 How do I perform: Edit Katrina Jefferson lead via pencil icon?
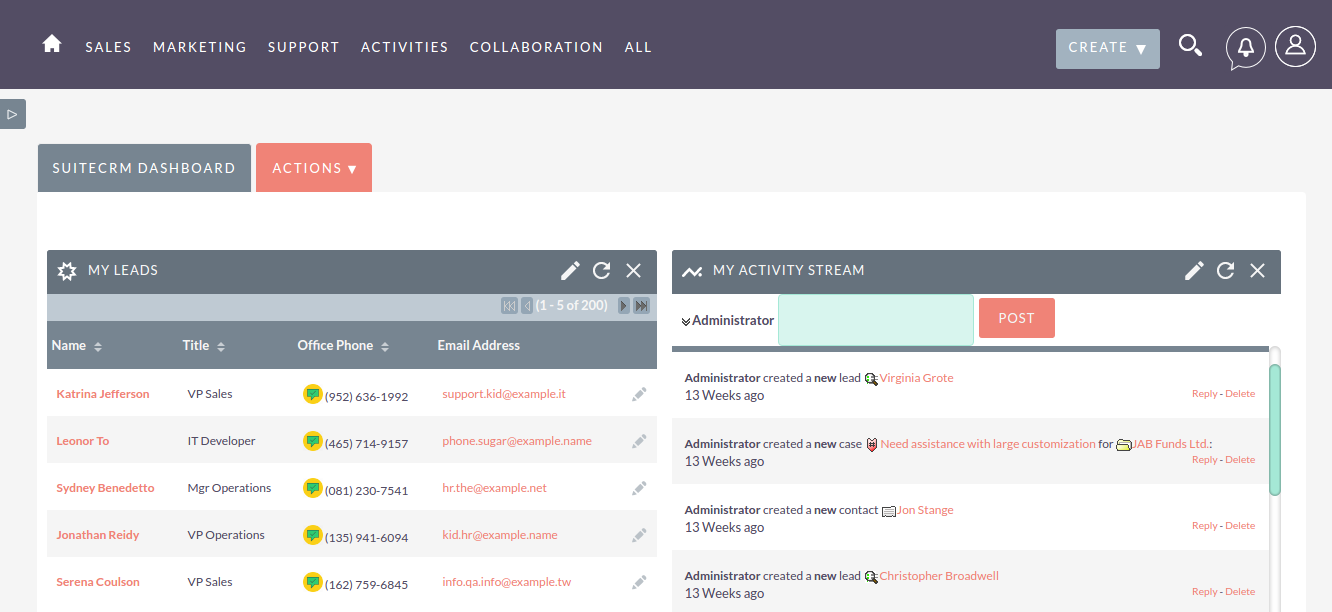(x=640, y=395)
